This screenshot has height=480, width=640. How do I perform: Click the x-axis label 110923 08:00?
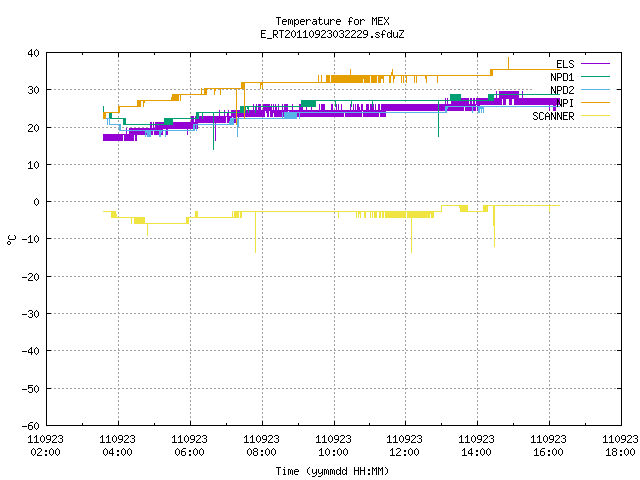[261, 446]
